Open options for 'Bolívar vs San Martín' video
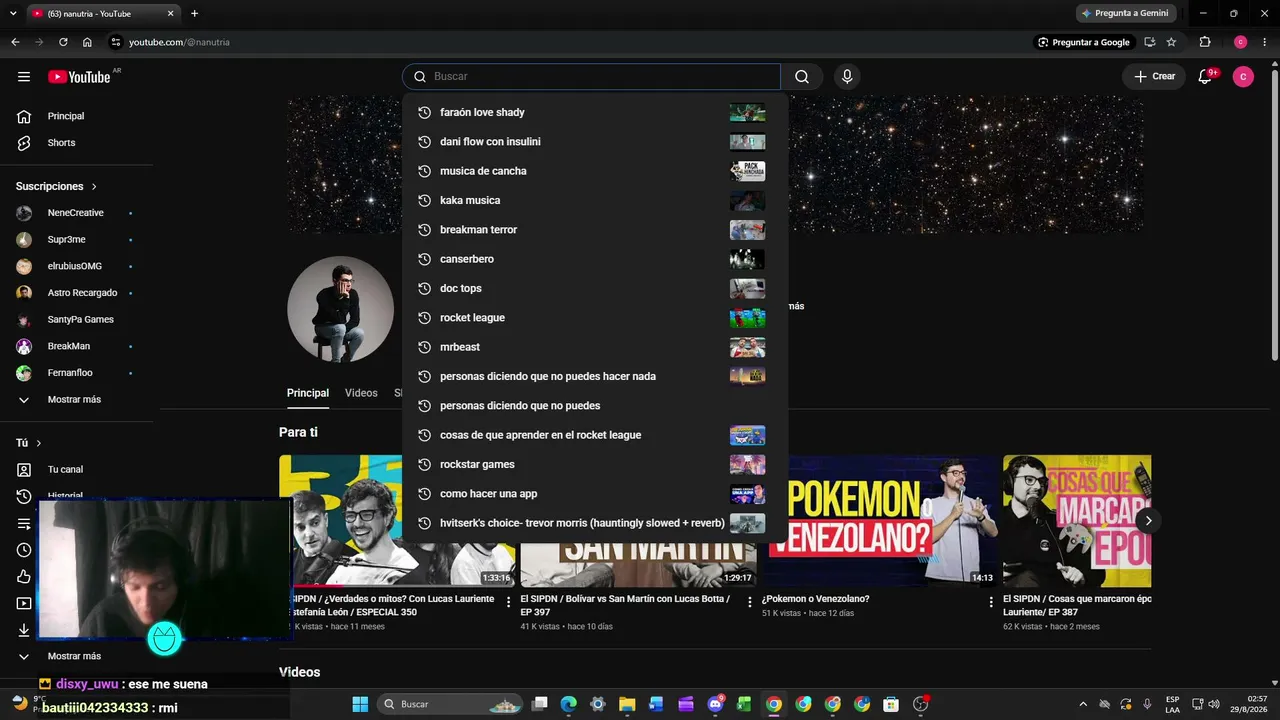The width and height of the screenshot is (1280, 720). pyautogui.click(x=750, y=602)
